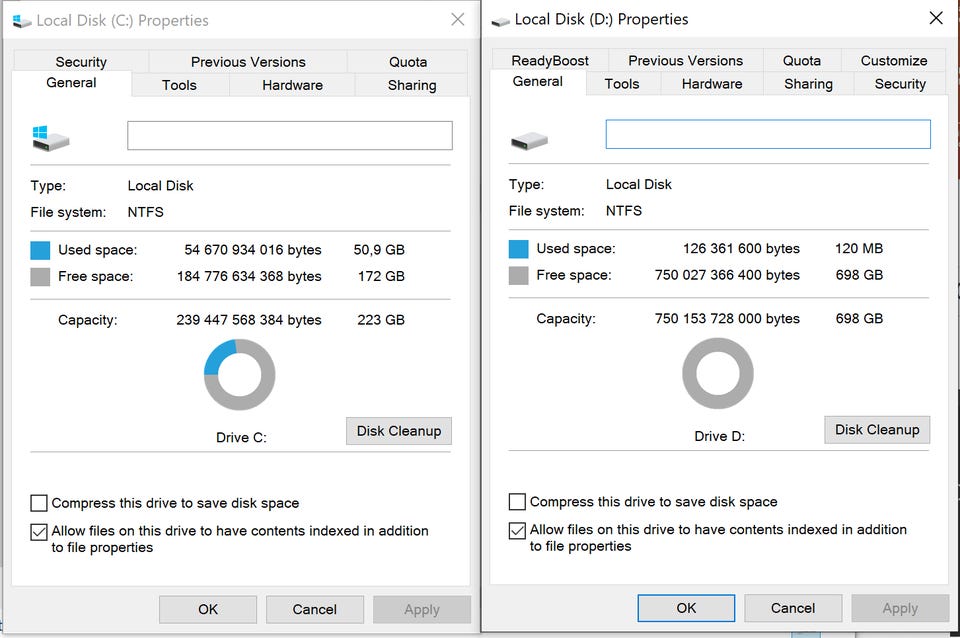The height and width of the screenshot is (638, 960).
Task: Close the Local Disk (C:) Properties window
Action: tap(457, 19)
